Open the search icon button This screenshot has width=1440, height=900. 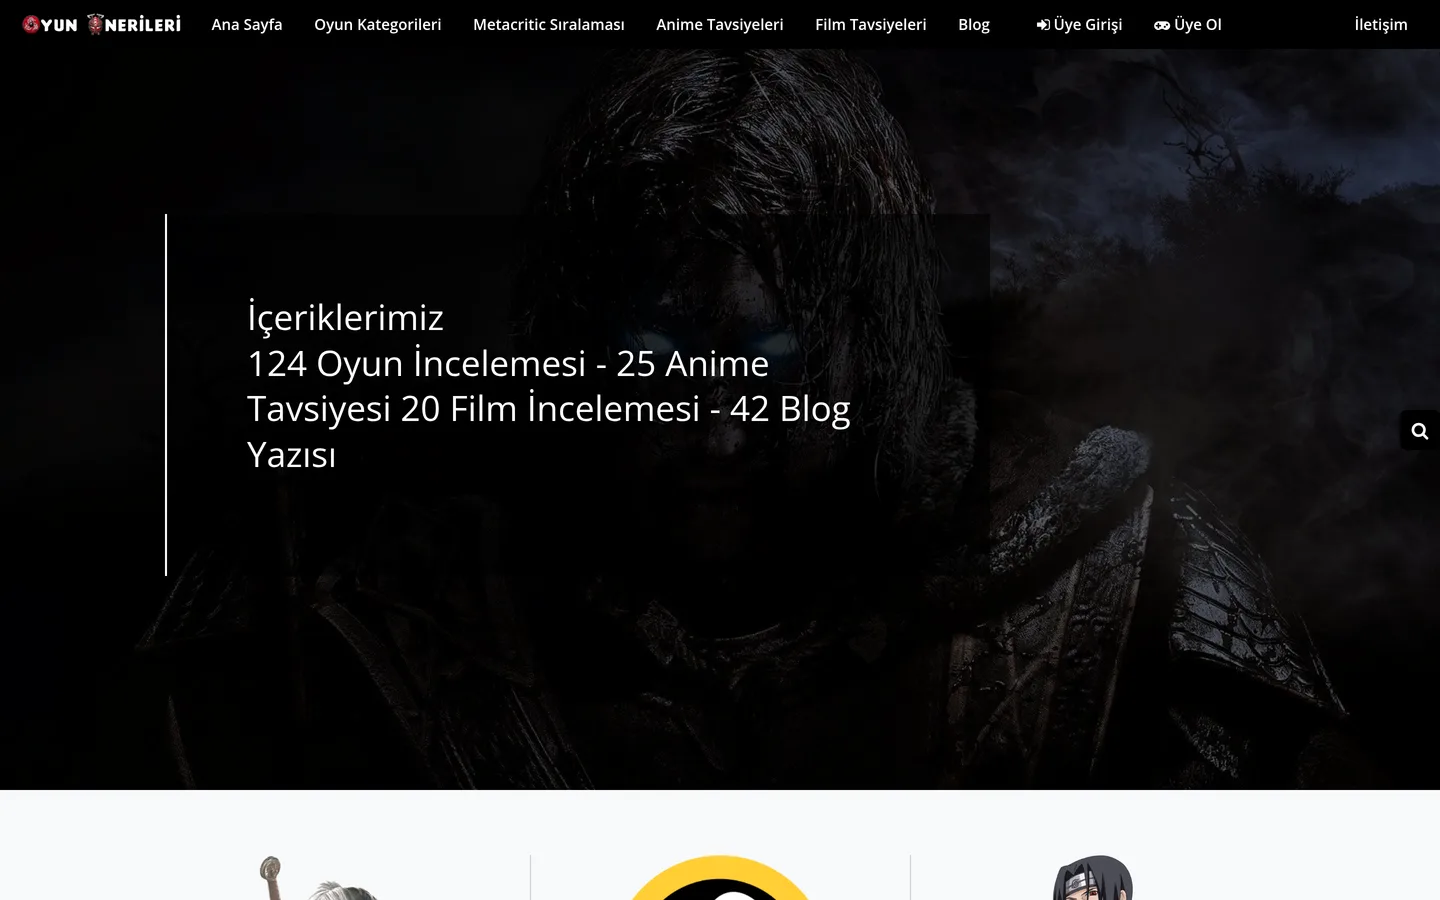click(1419, 431)
